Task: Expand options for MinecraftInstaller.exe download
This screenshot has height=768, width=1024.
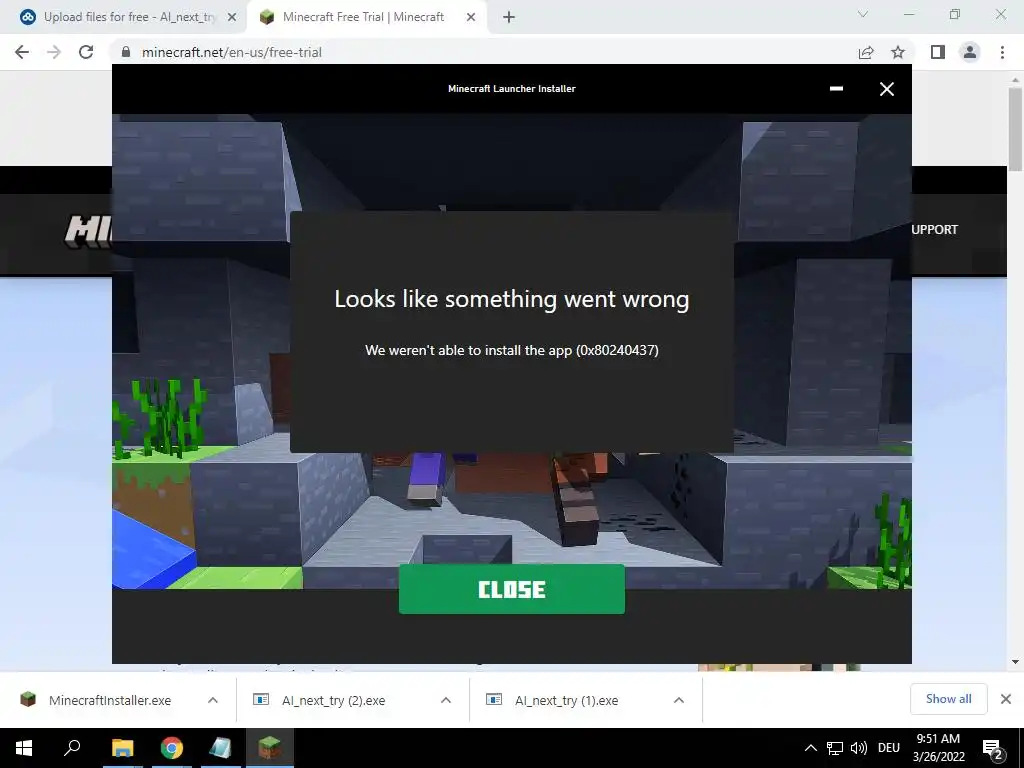Action: (213, 700)
